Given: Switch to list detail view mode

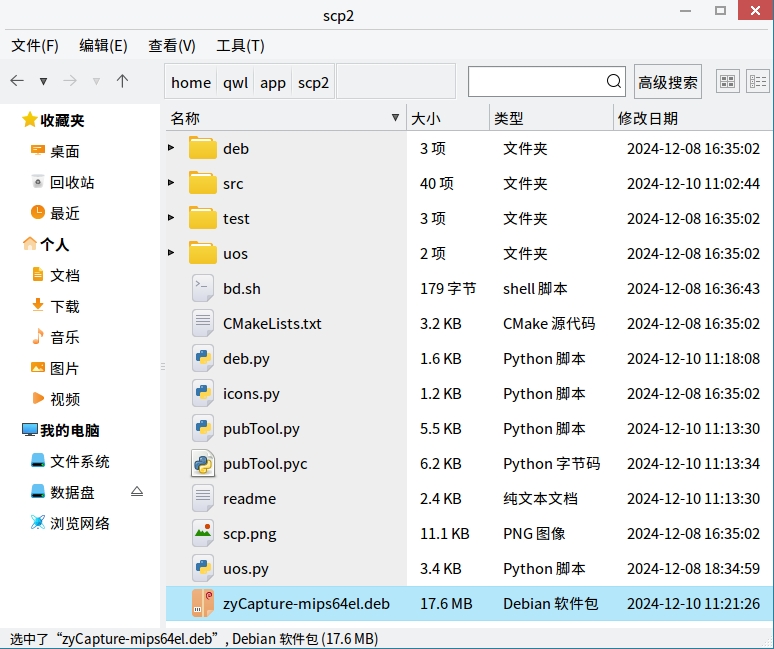Looking at the screenshot, I should click(757, 82).
